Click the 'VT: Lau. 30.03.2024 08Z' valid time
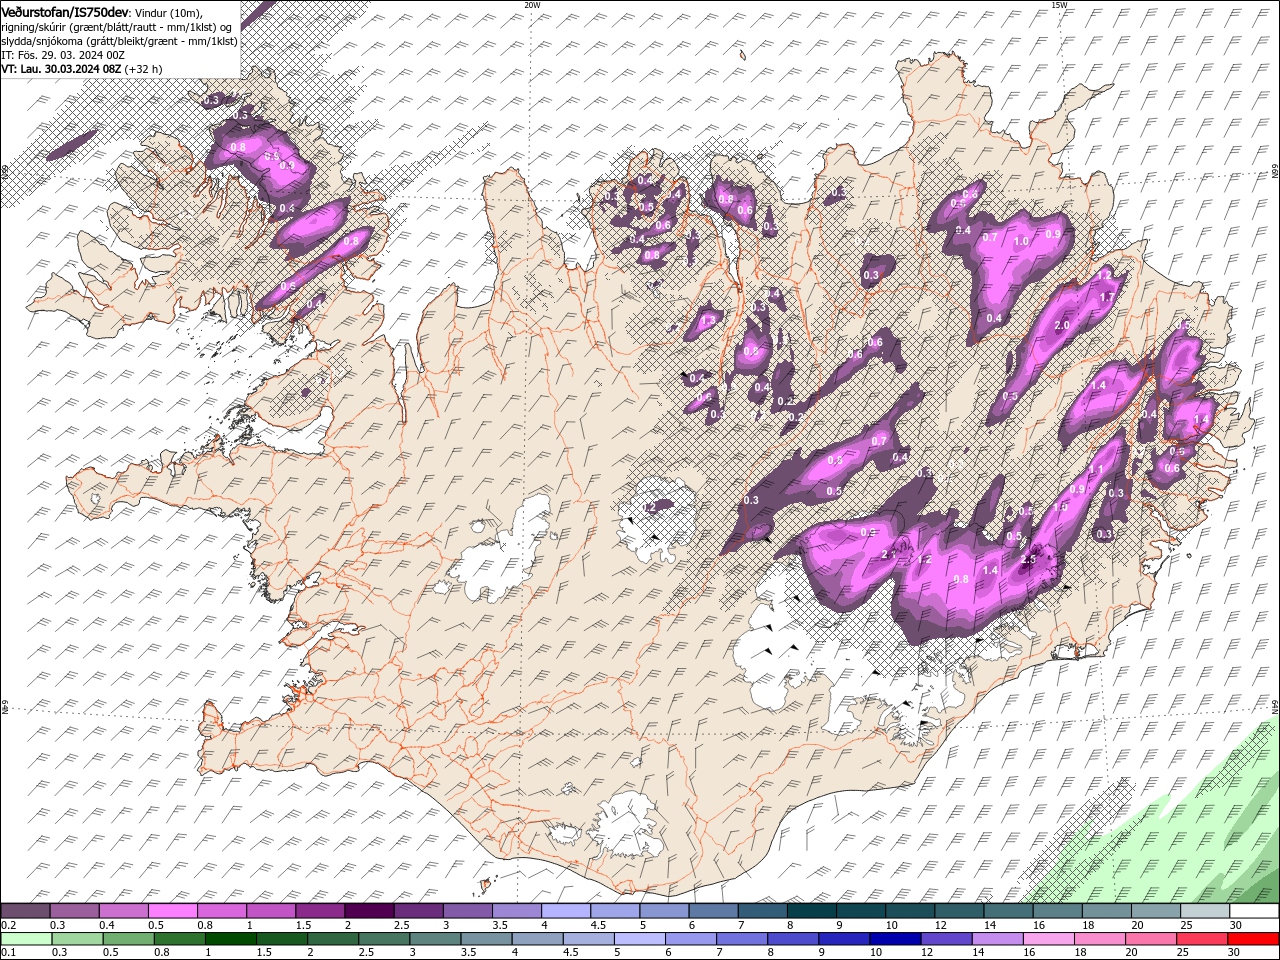The width and height of the screenshot is (1280, 960). click(x=61, y=69)
